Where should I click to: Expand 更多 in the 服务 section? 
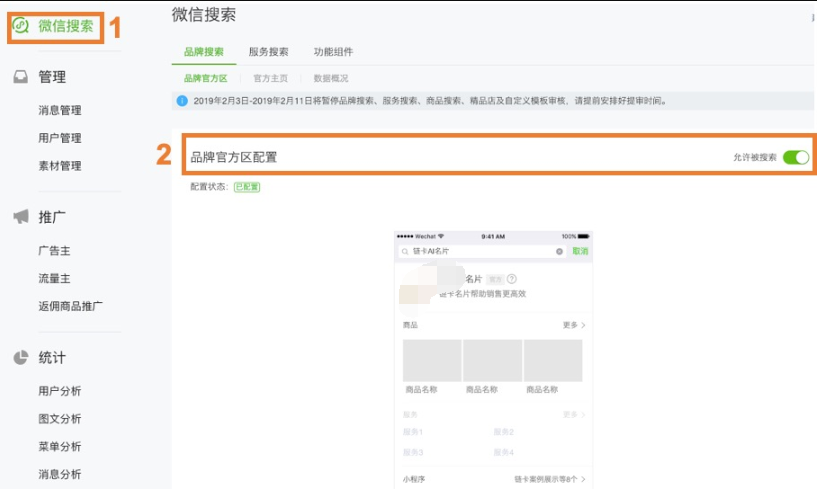(574, 414)
